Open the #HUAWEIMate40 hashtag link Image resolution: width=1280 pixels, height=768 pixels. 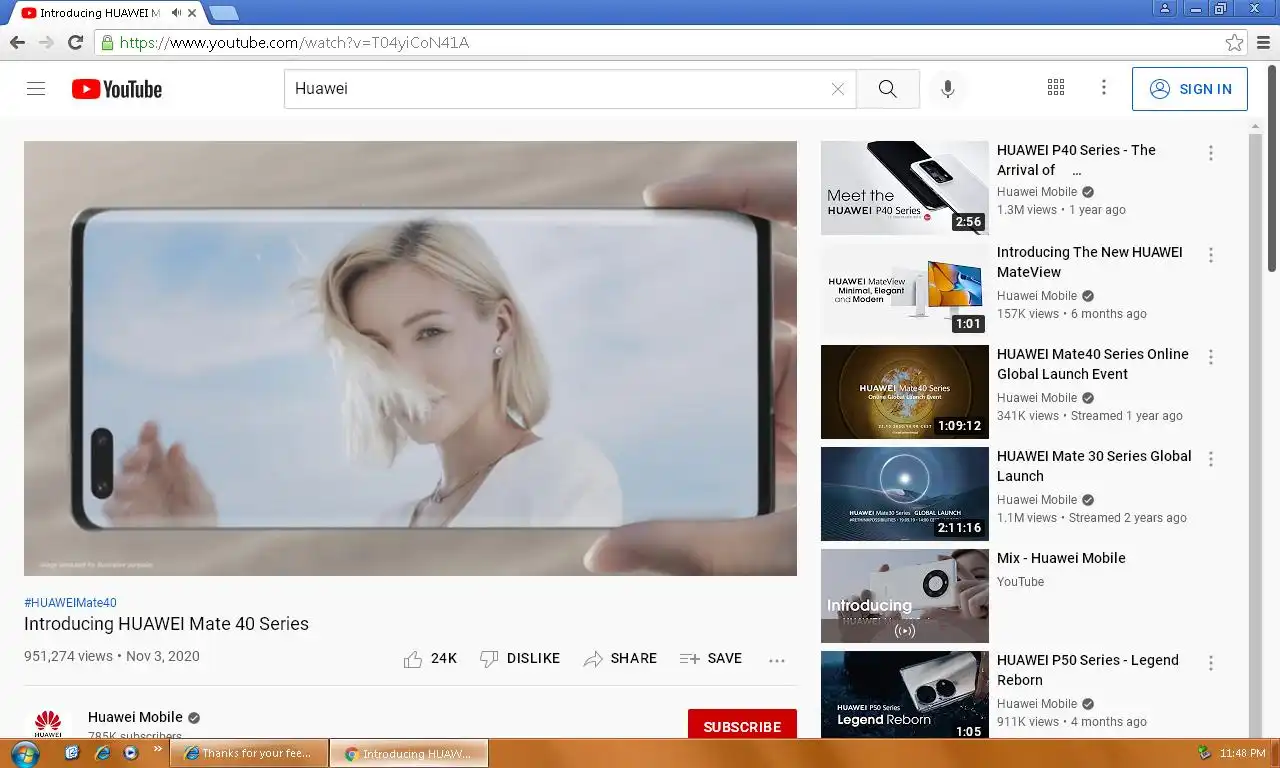pos(70,603)
